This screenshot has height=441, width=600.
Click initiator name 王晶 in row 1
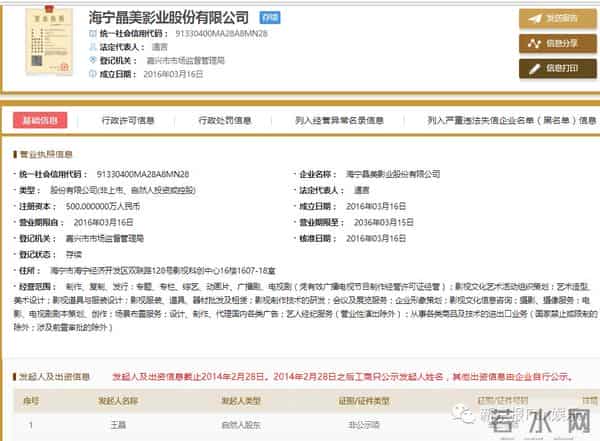click(118, 425)
